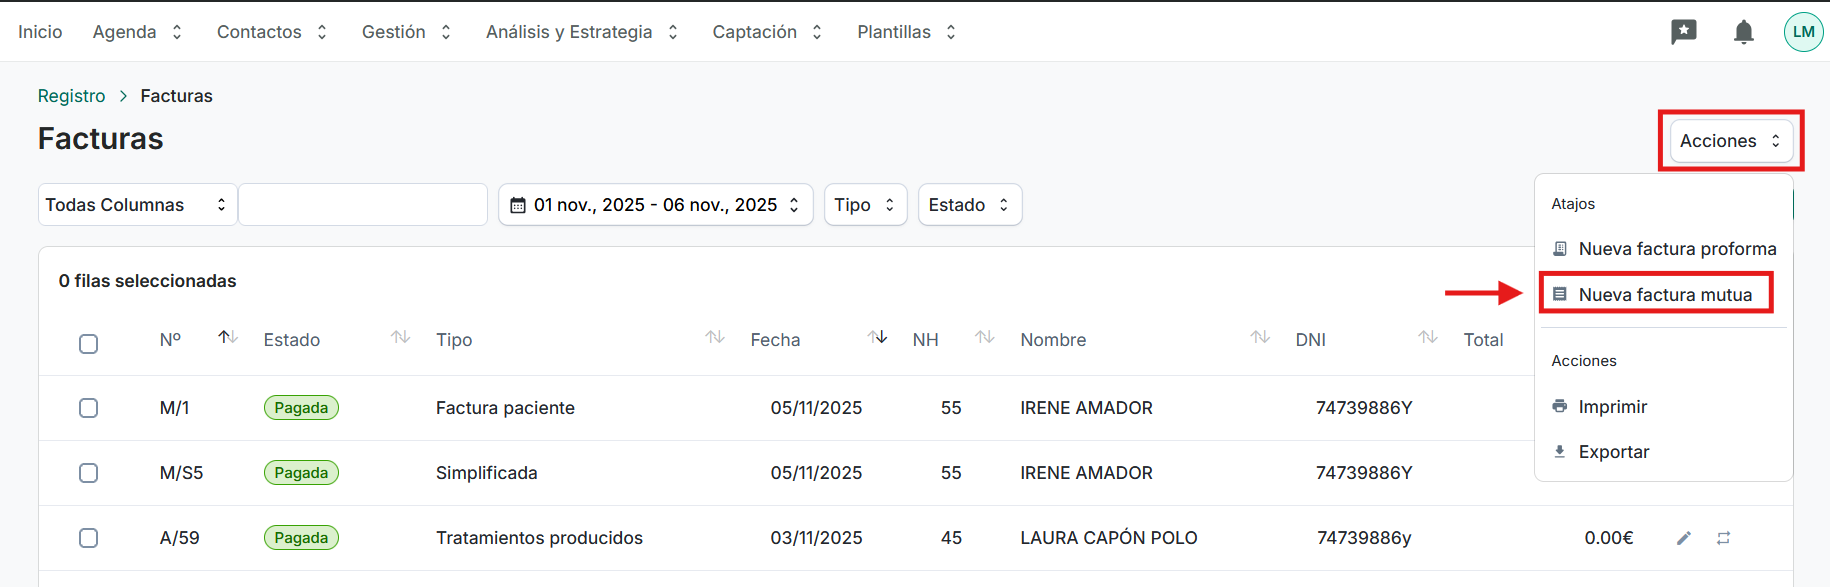The height and width of the screenshot is (587, 1830).
Task: Sort the table by Nº column
Action: coord(228,338)
